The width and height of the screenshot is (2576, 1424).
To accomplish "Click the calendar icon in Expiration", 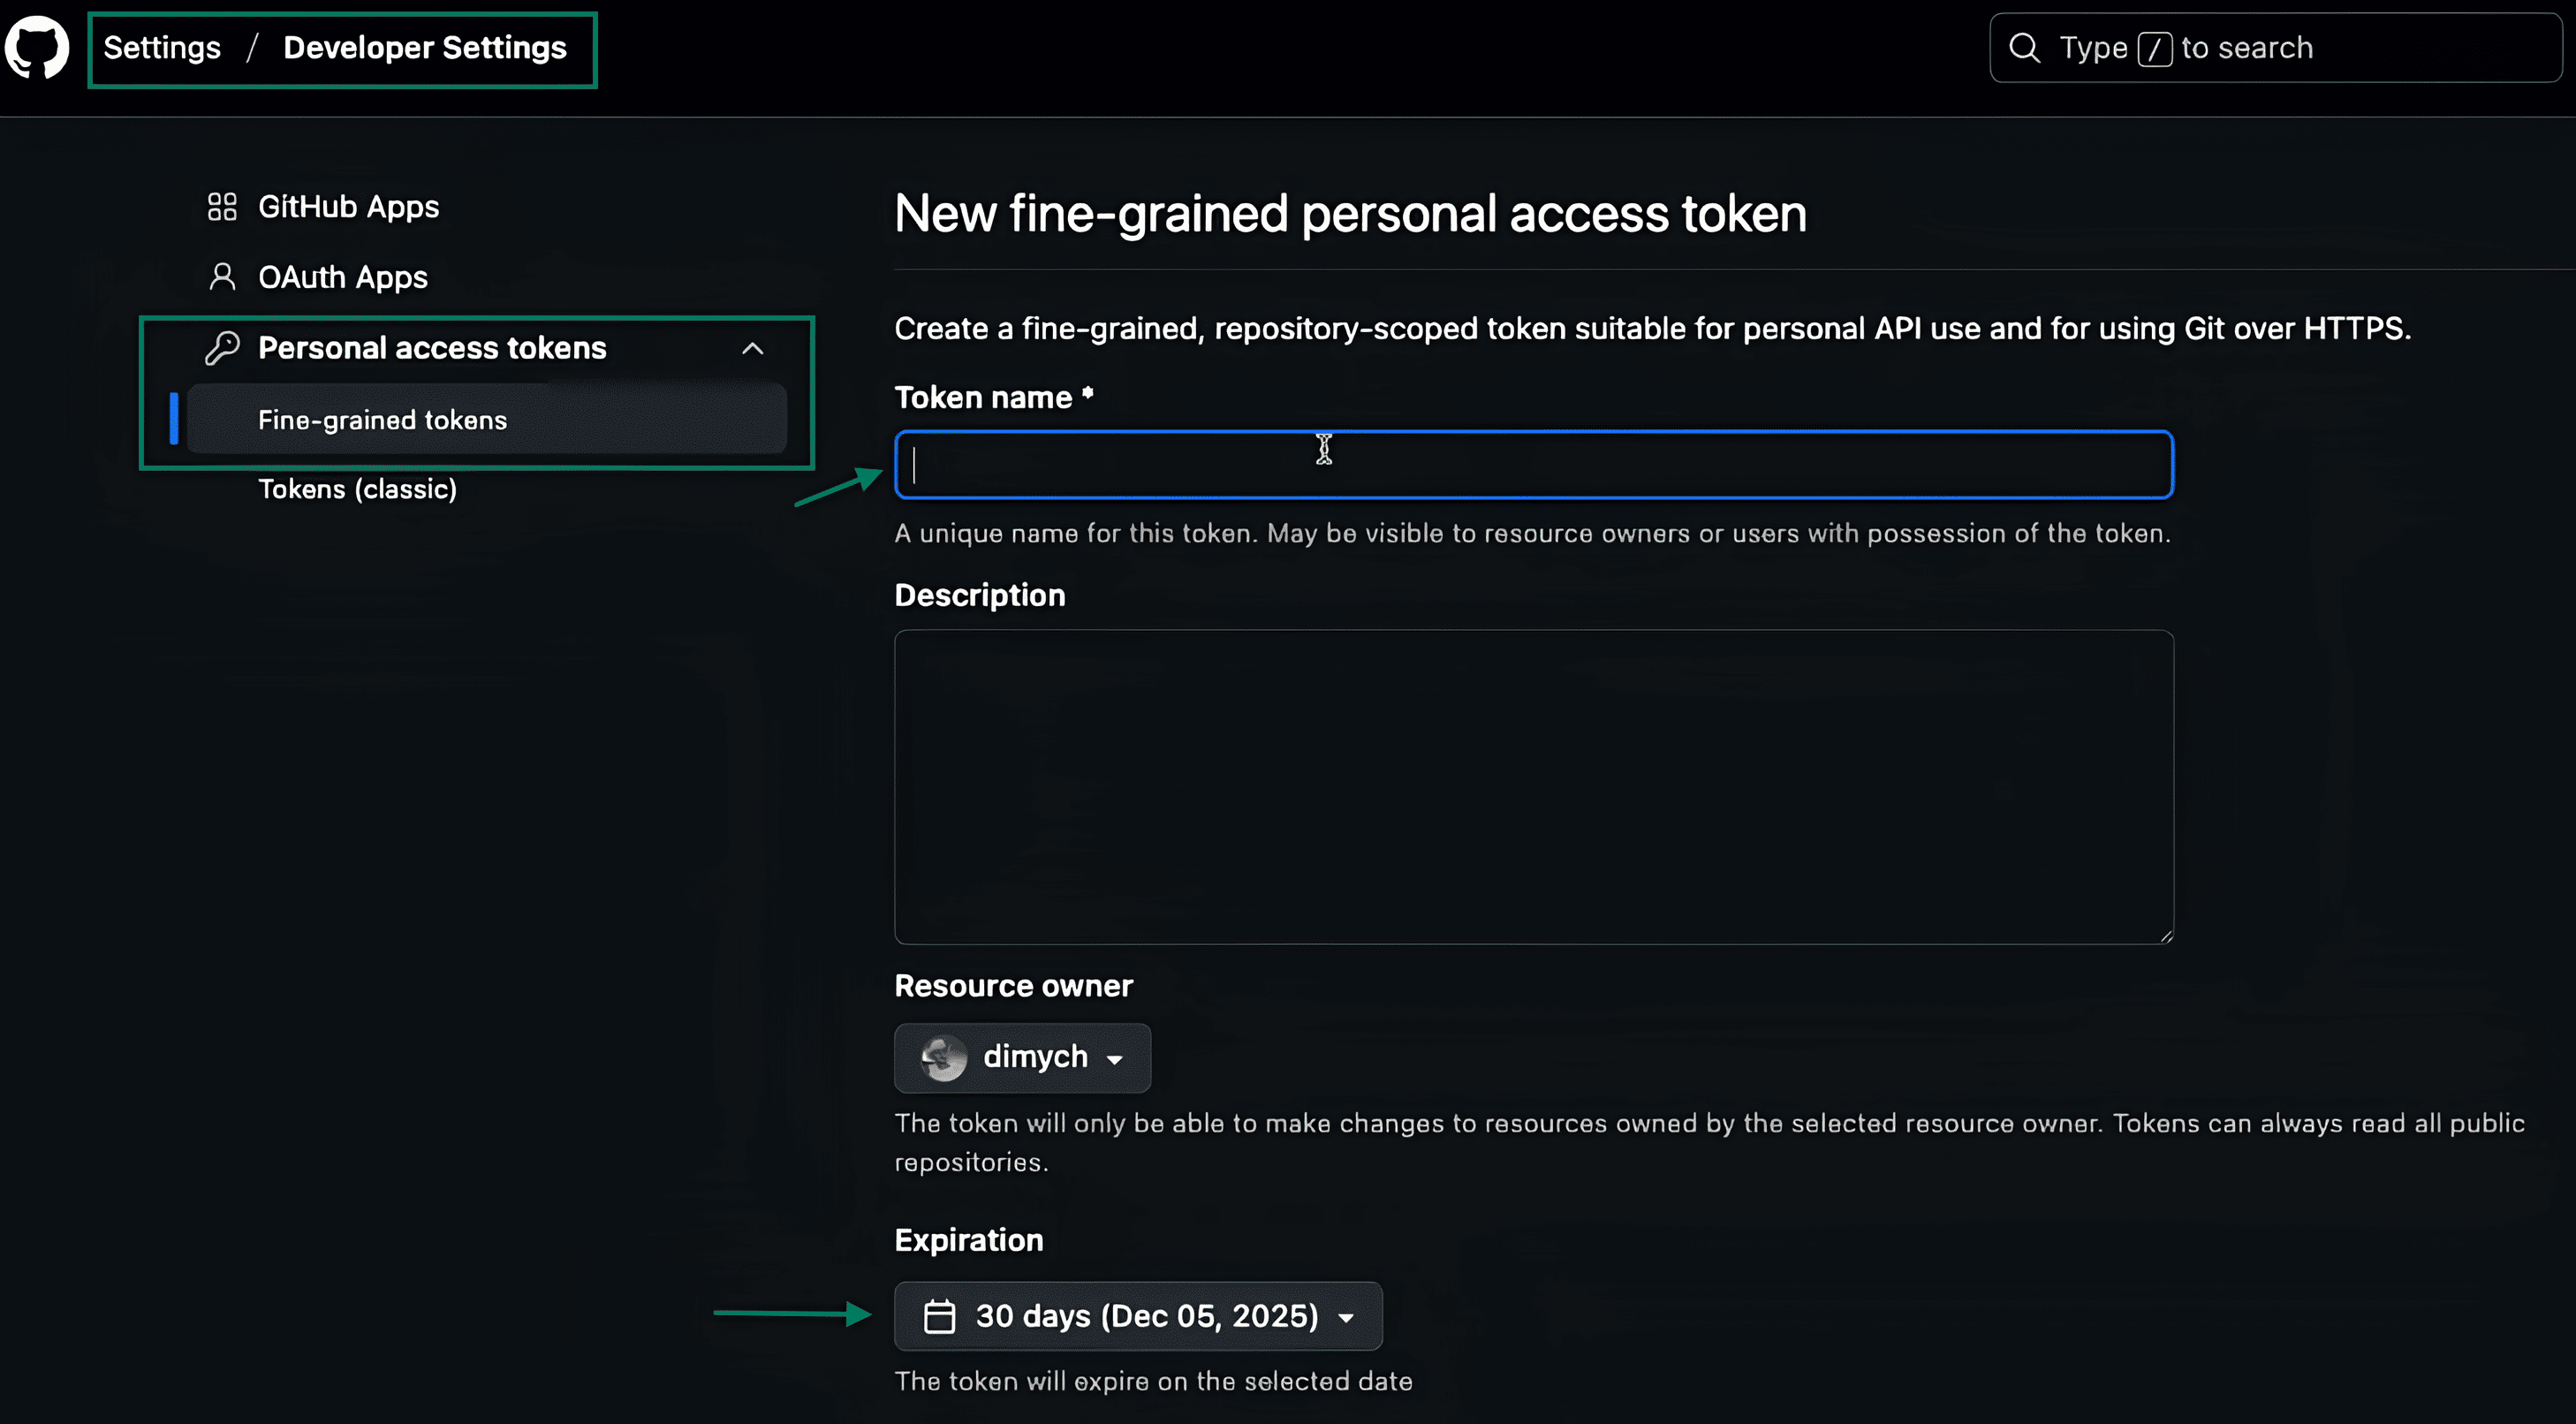I will point(939,1316).
